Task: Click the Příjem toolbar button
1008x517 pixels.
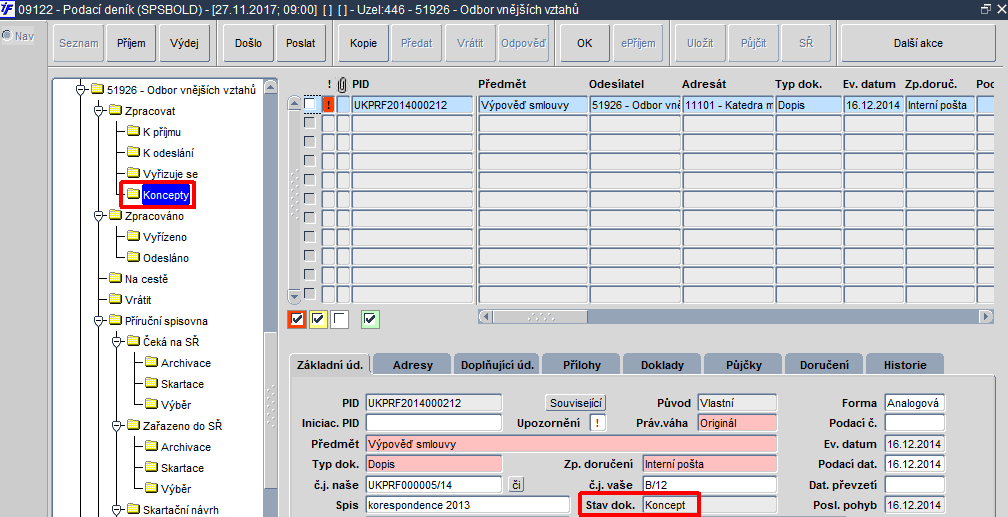Action: 131,43
